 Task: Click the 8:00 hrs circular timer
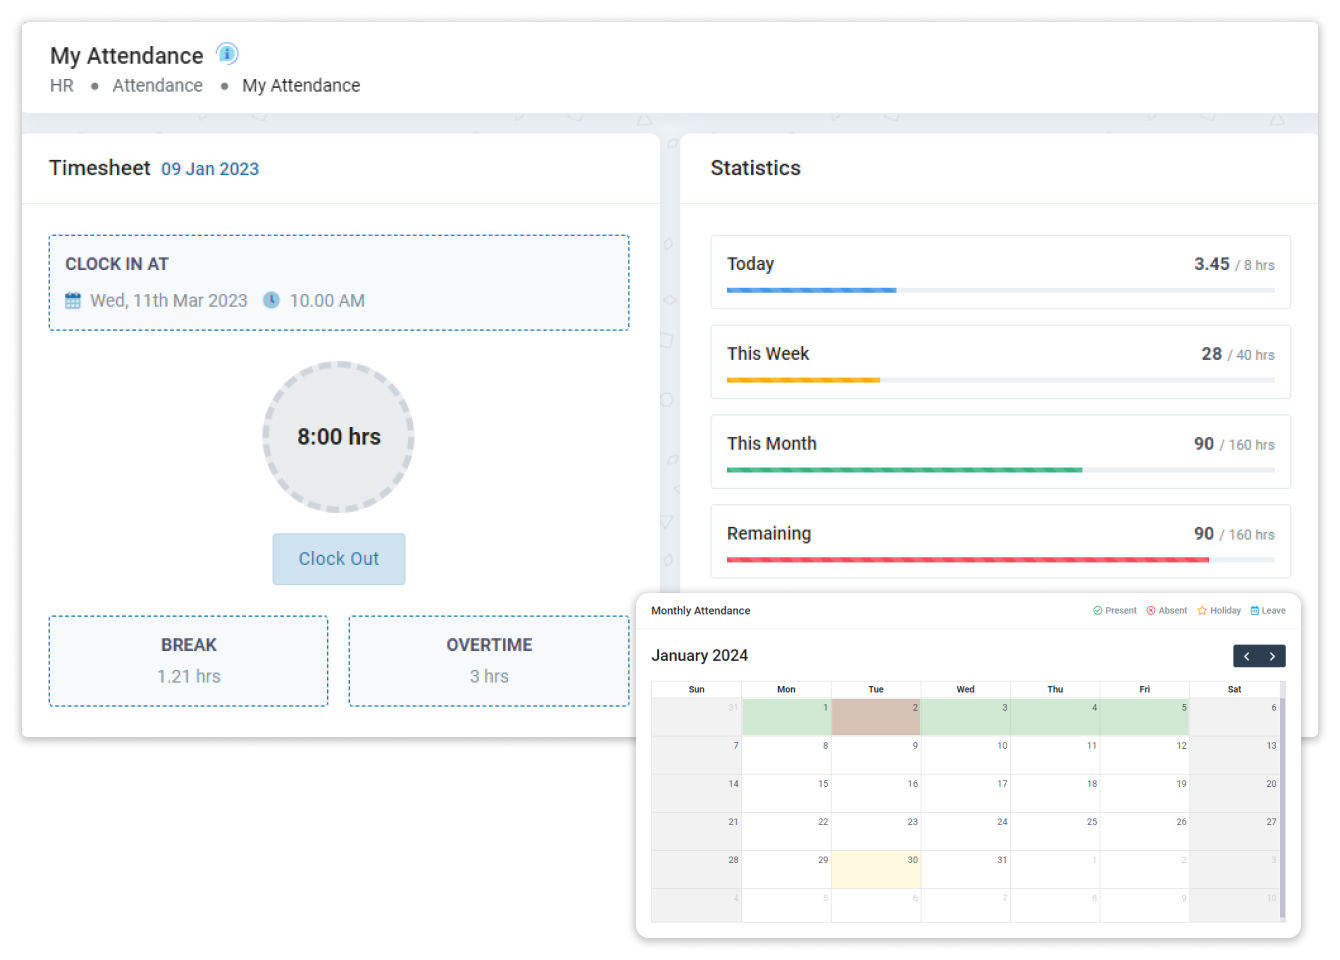pyautogui.click(x=338, y=437)
